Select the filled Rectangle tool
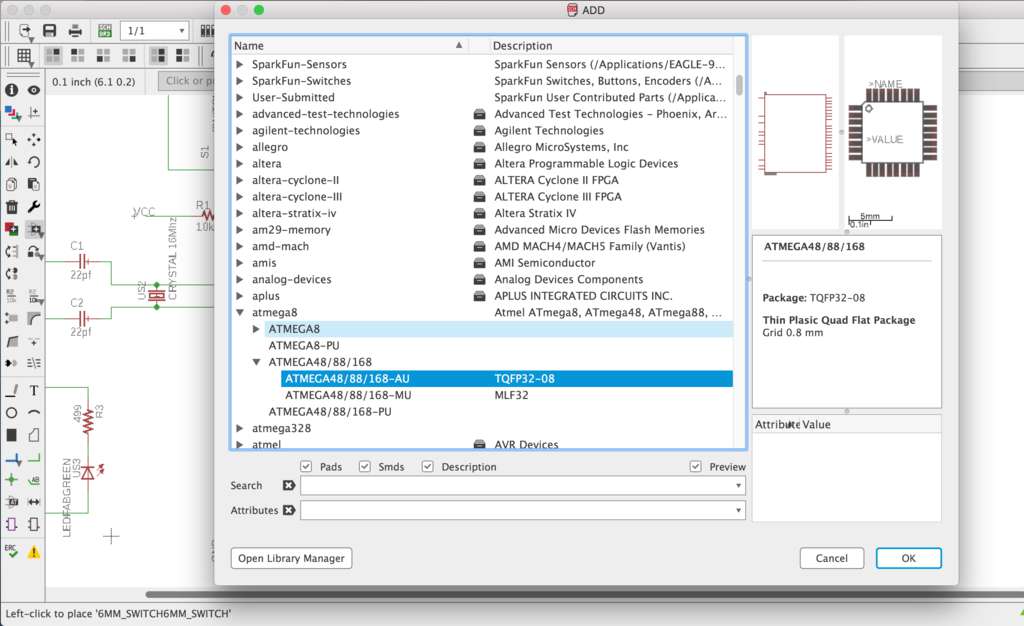 click(12, 435)
